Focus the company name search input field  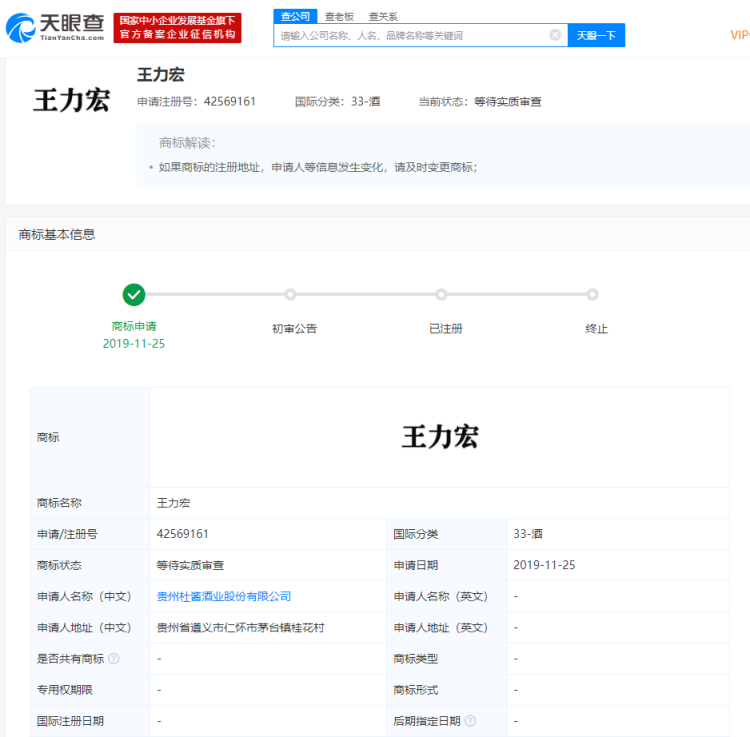point(410,35)
